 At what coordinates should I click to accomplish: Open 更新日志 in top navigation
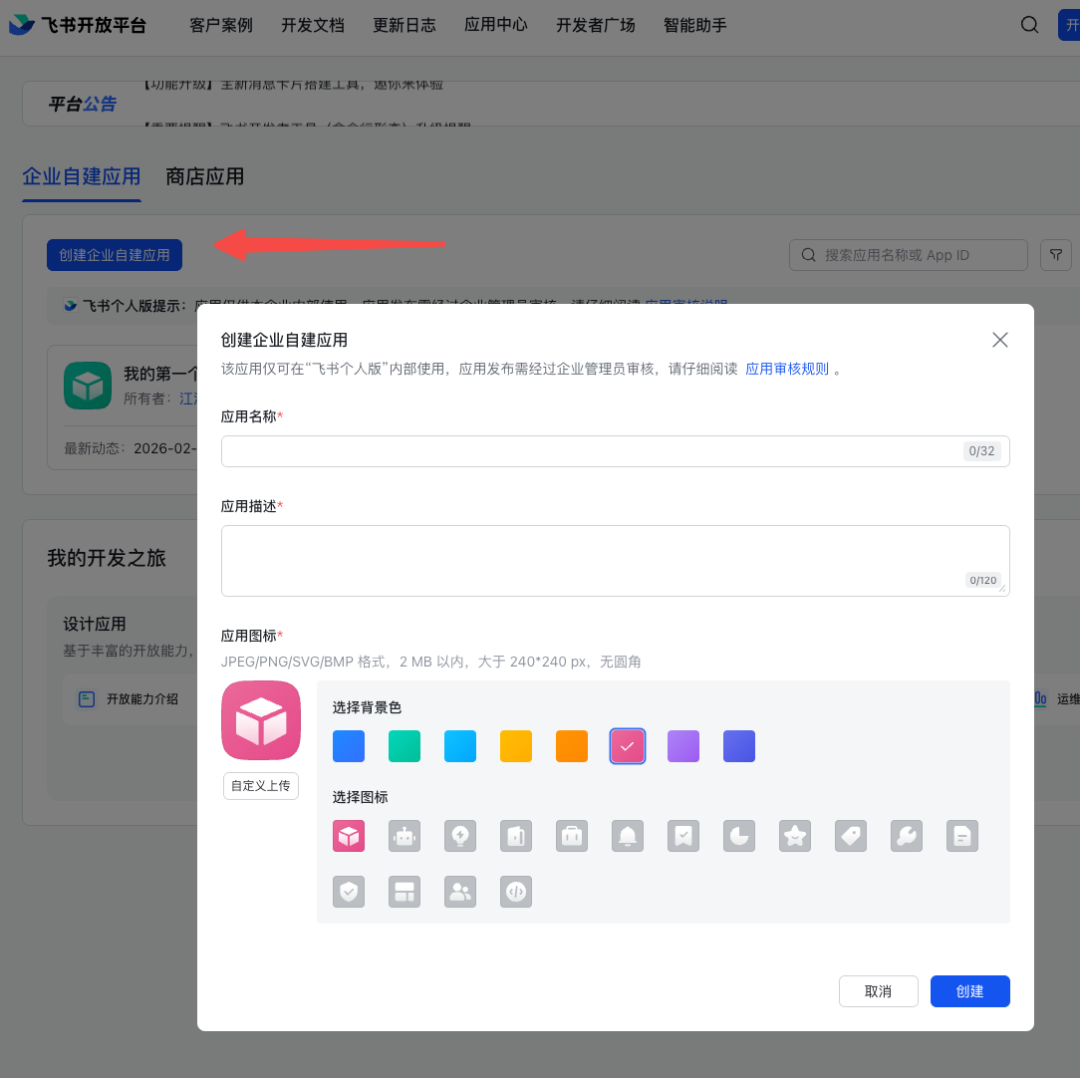(x=404, y=25)
